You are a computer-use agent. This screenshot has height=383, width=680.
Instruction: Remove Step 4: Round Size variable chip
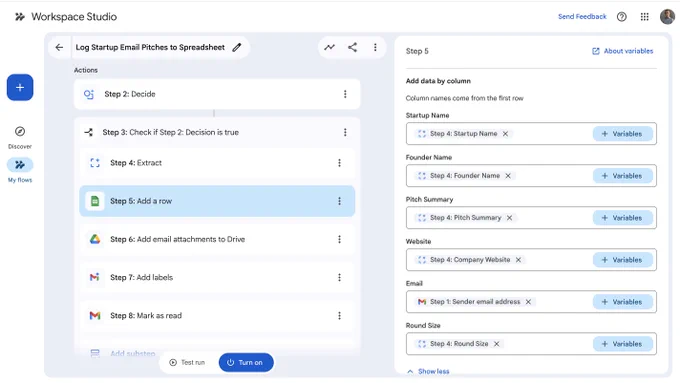pyautogui.click(x=497, y=344)
